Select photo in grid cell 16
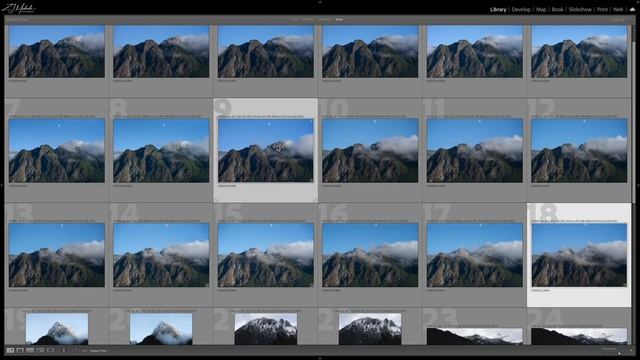640x360 pixels. [370, 255]
